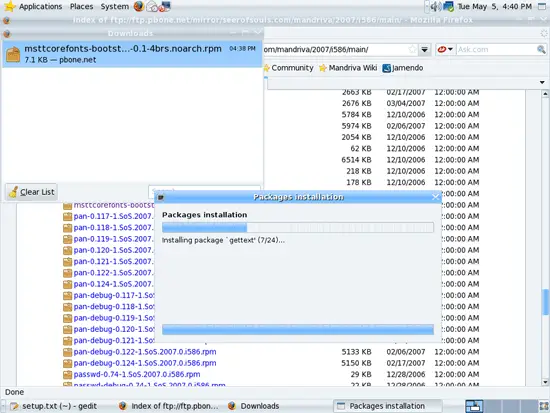Click the magnifier search button
This screenshot has width=550, height=413.
[x=541, y=49]
